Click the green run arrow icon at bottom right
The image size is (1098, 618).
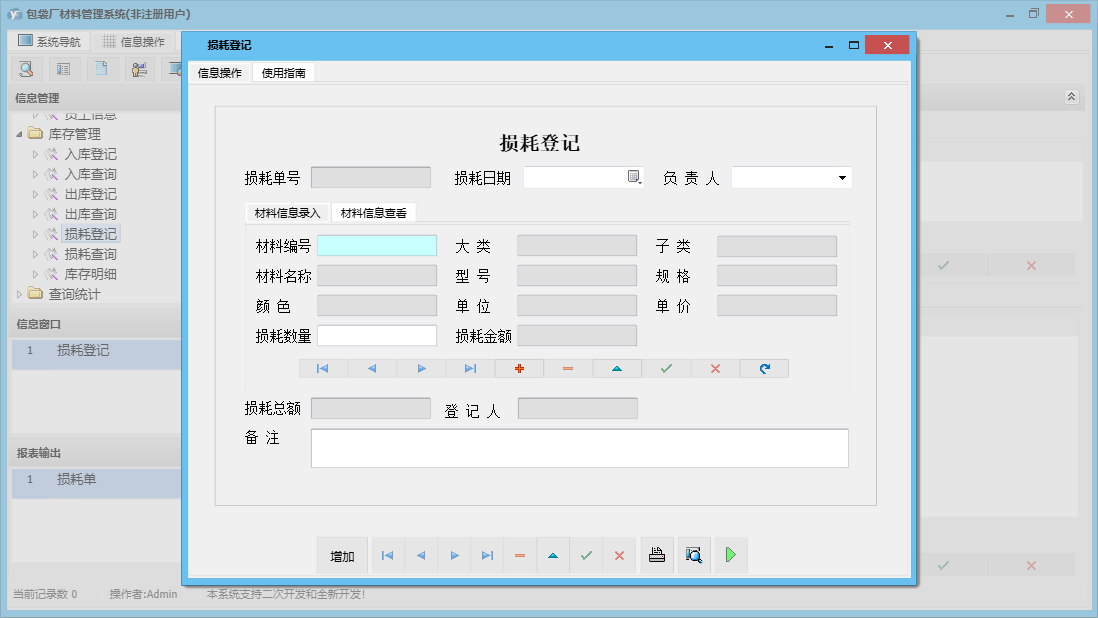tap(731, 555)
